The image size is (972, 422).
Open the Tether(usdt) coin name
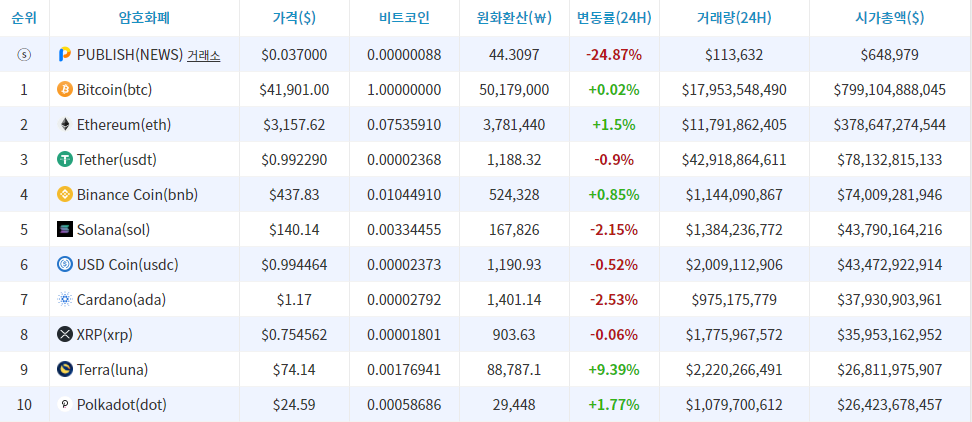pos(117,160)
